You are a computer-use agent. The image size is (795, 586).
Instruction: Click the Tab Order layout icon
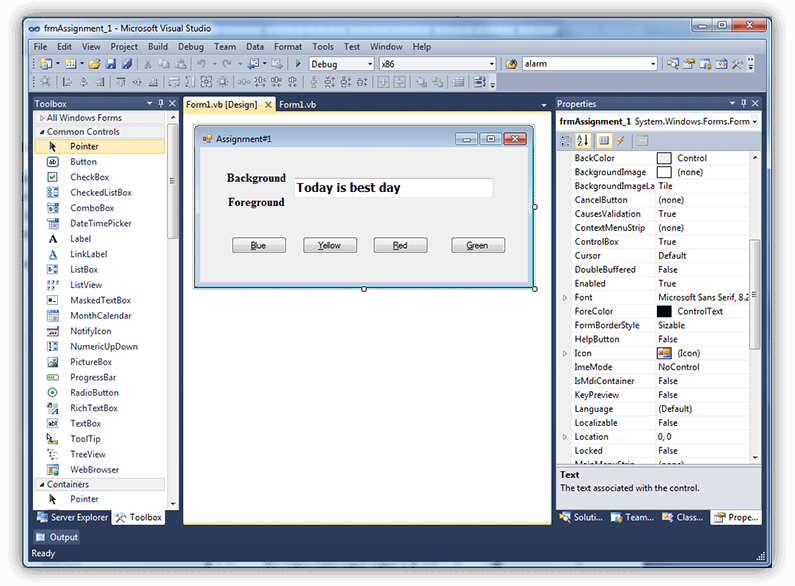click(x=479, y=82)
